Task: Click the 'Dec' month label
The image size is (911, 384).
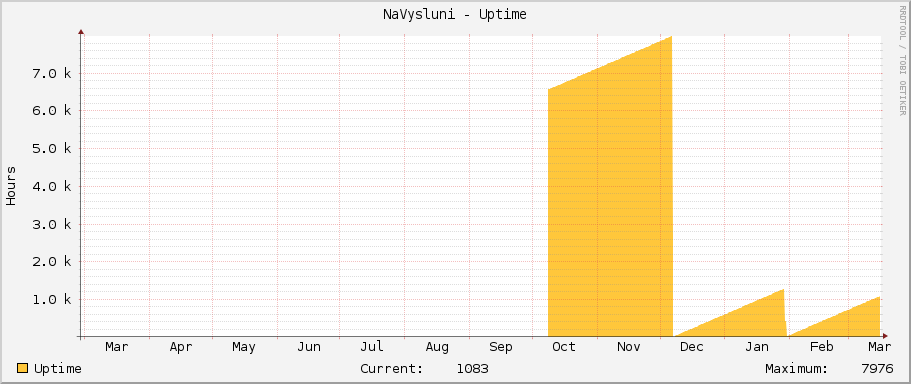Action: 691,347
